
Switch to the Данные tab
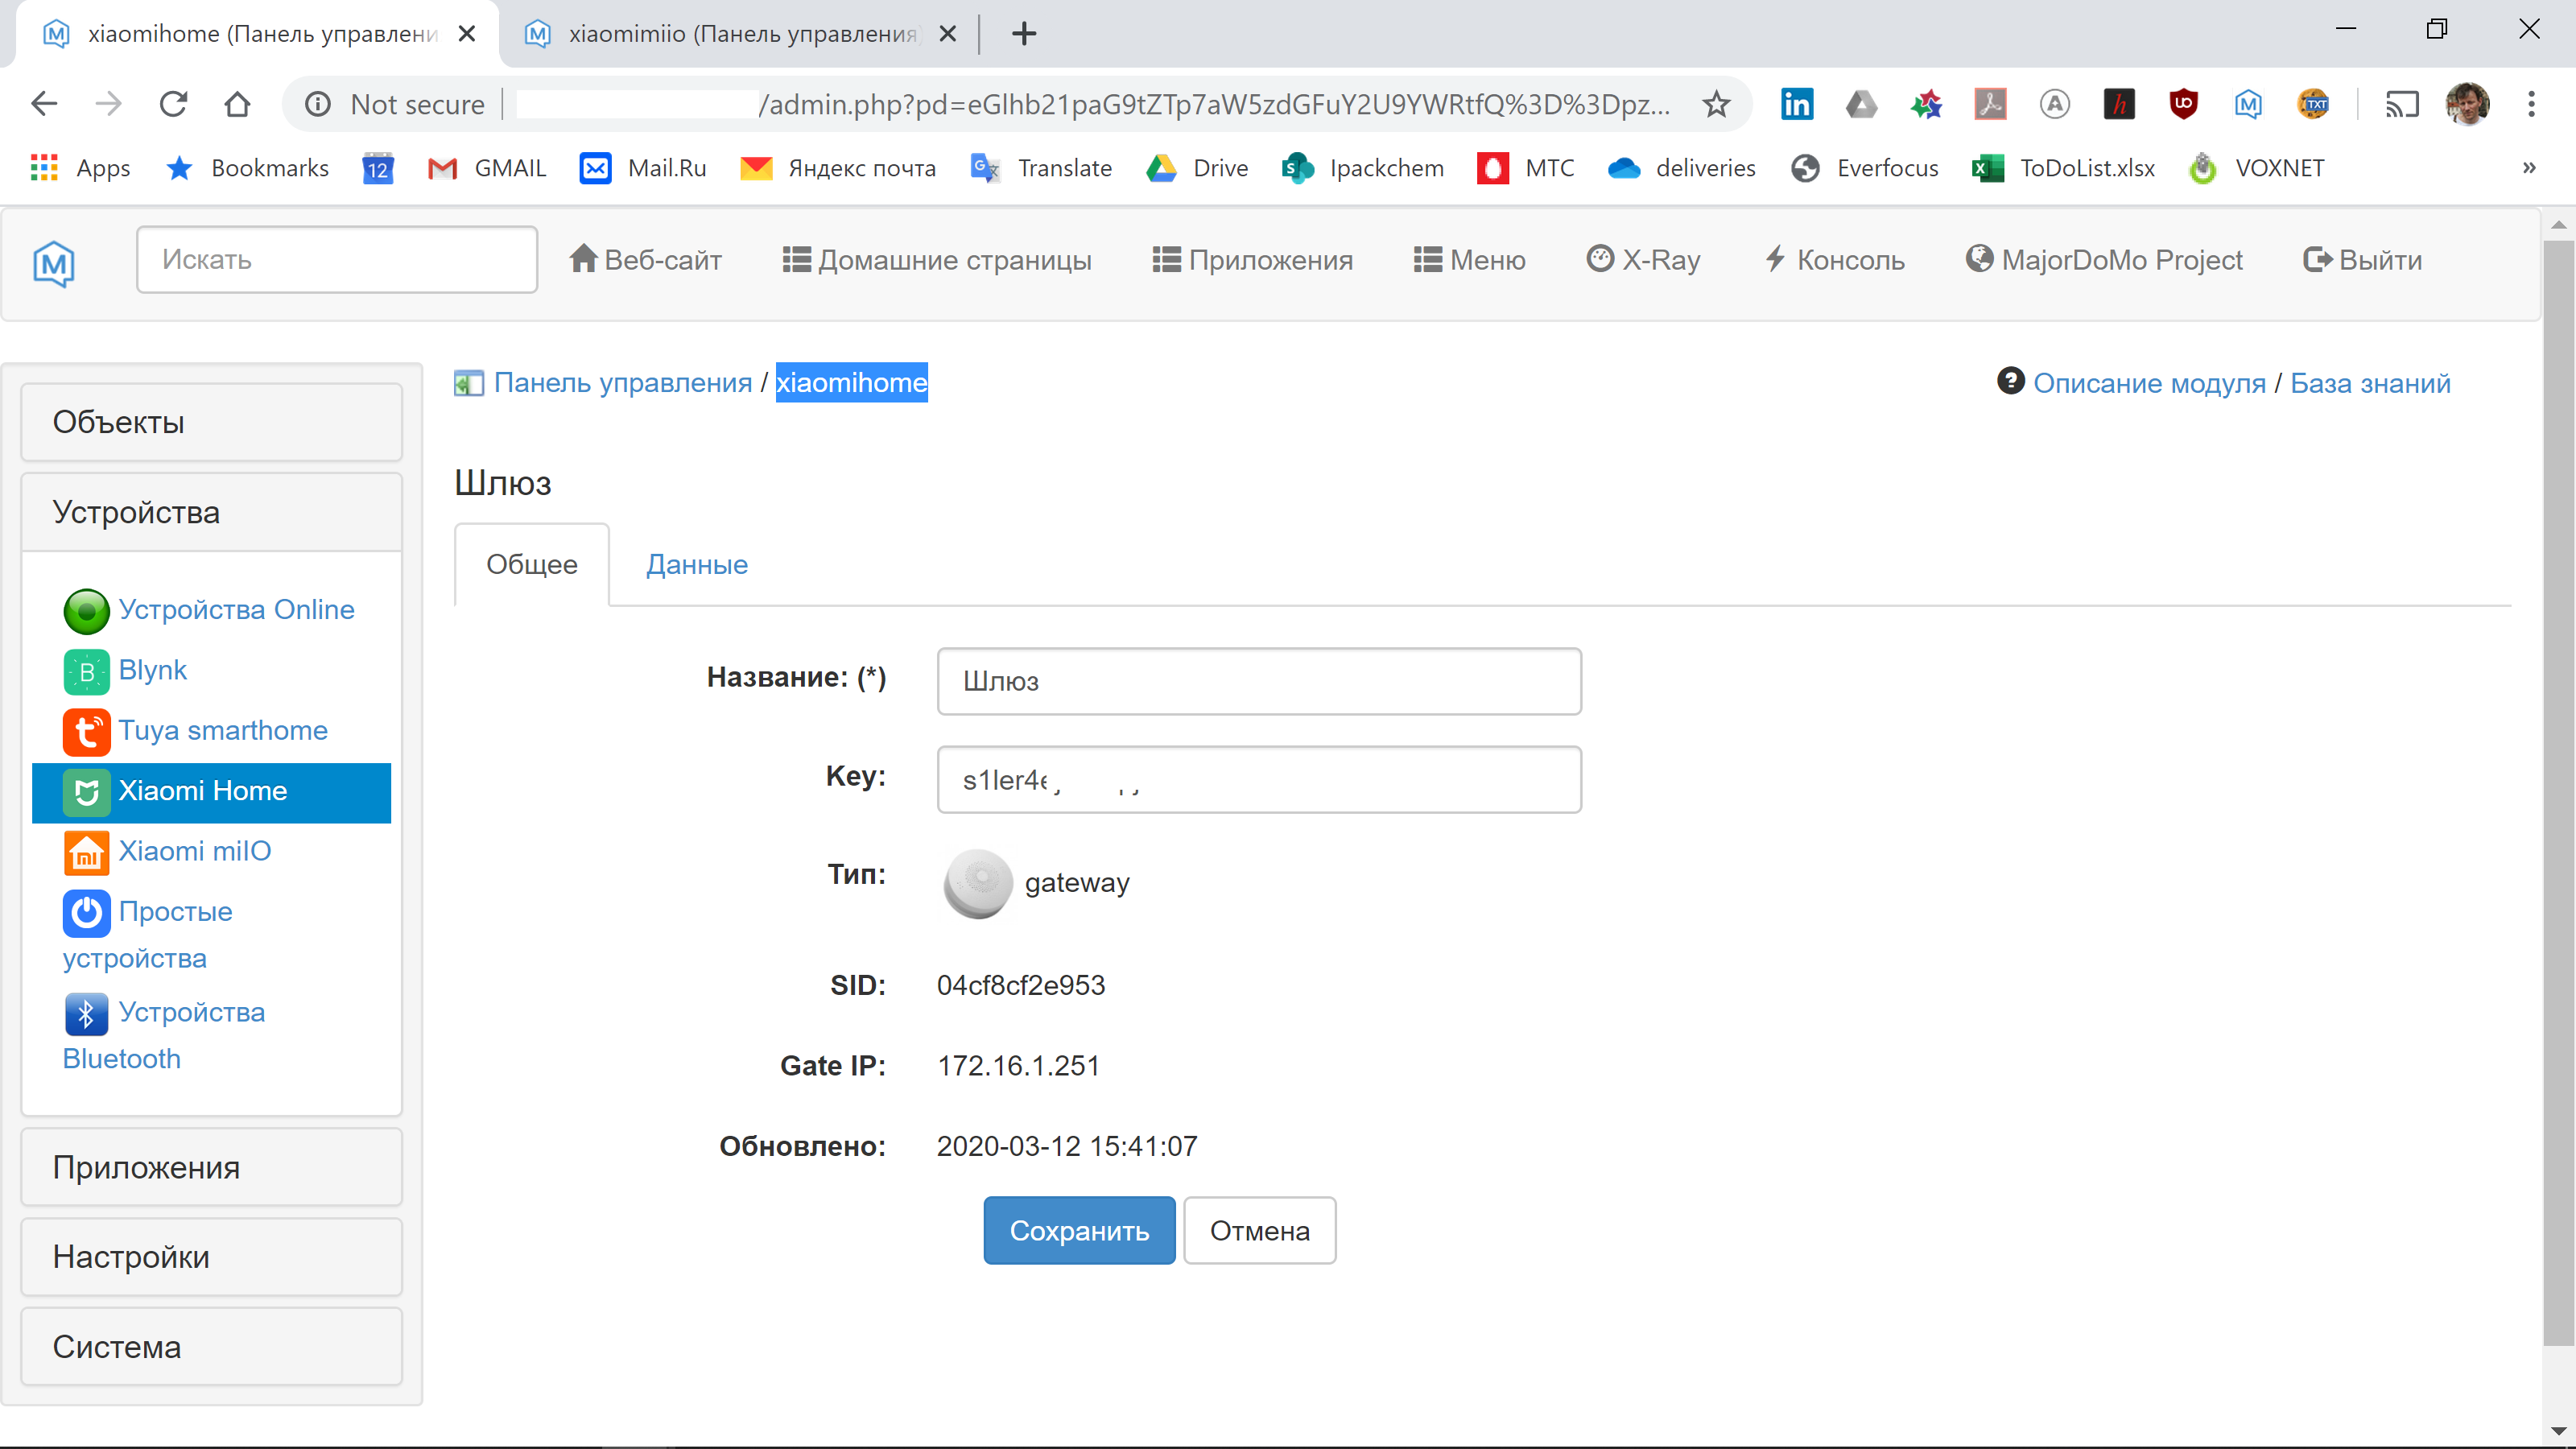point(696,564)
